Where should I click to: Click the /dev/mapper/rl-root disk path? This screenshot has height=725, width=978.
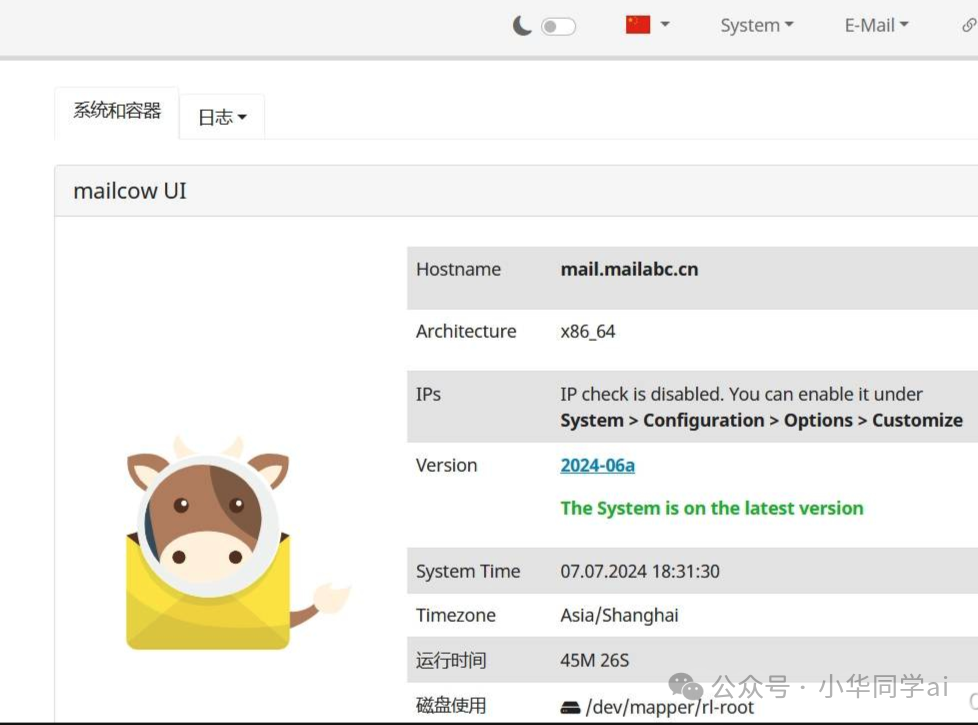670,707
